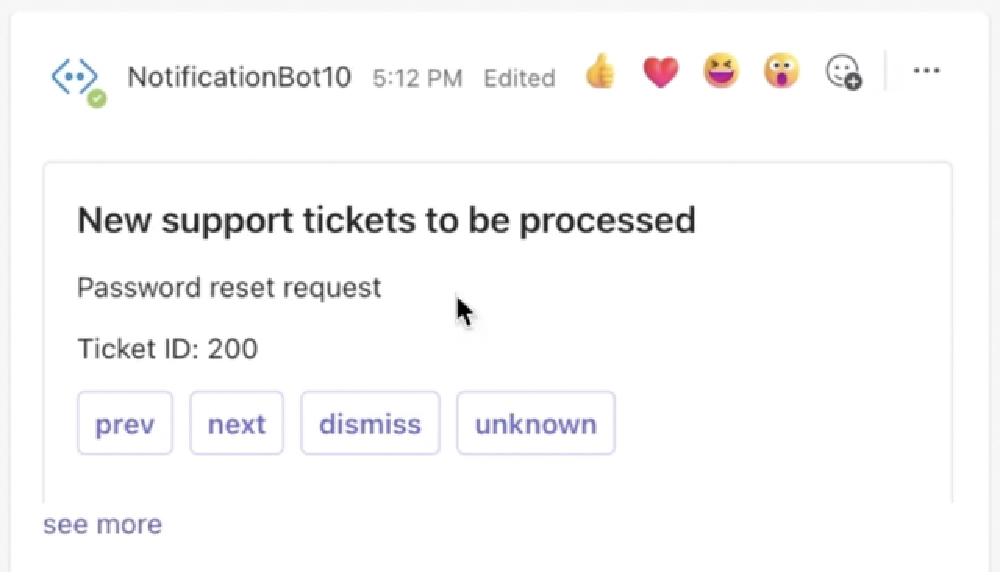Add the surprised face reaction
The height and width of the screenshot is (572, 1000).
coord(782,72)
